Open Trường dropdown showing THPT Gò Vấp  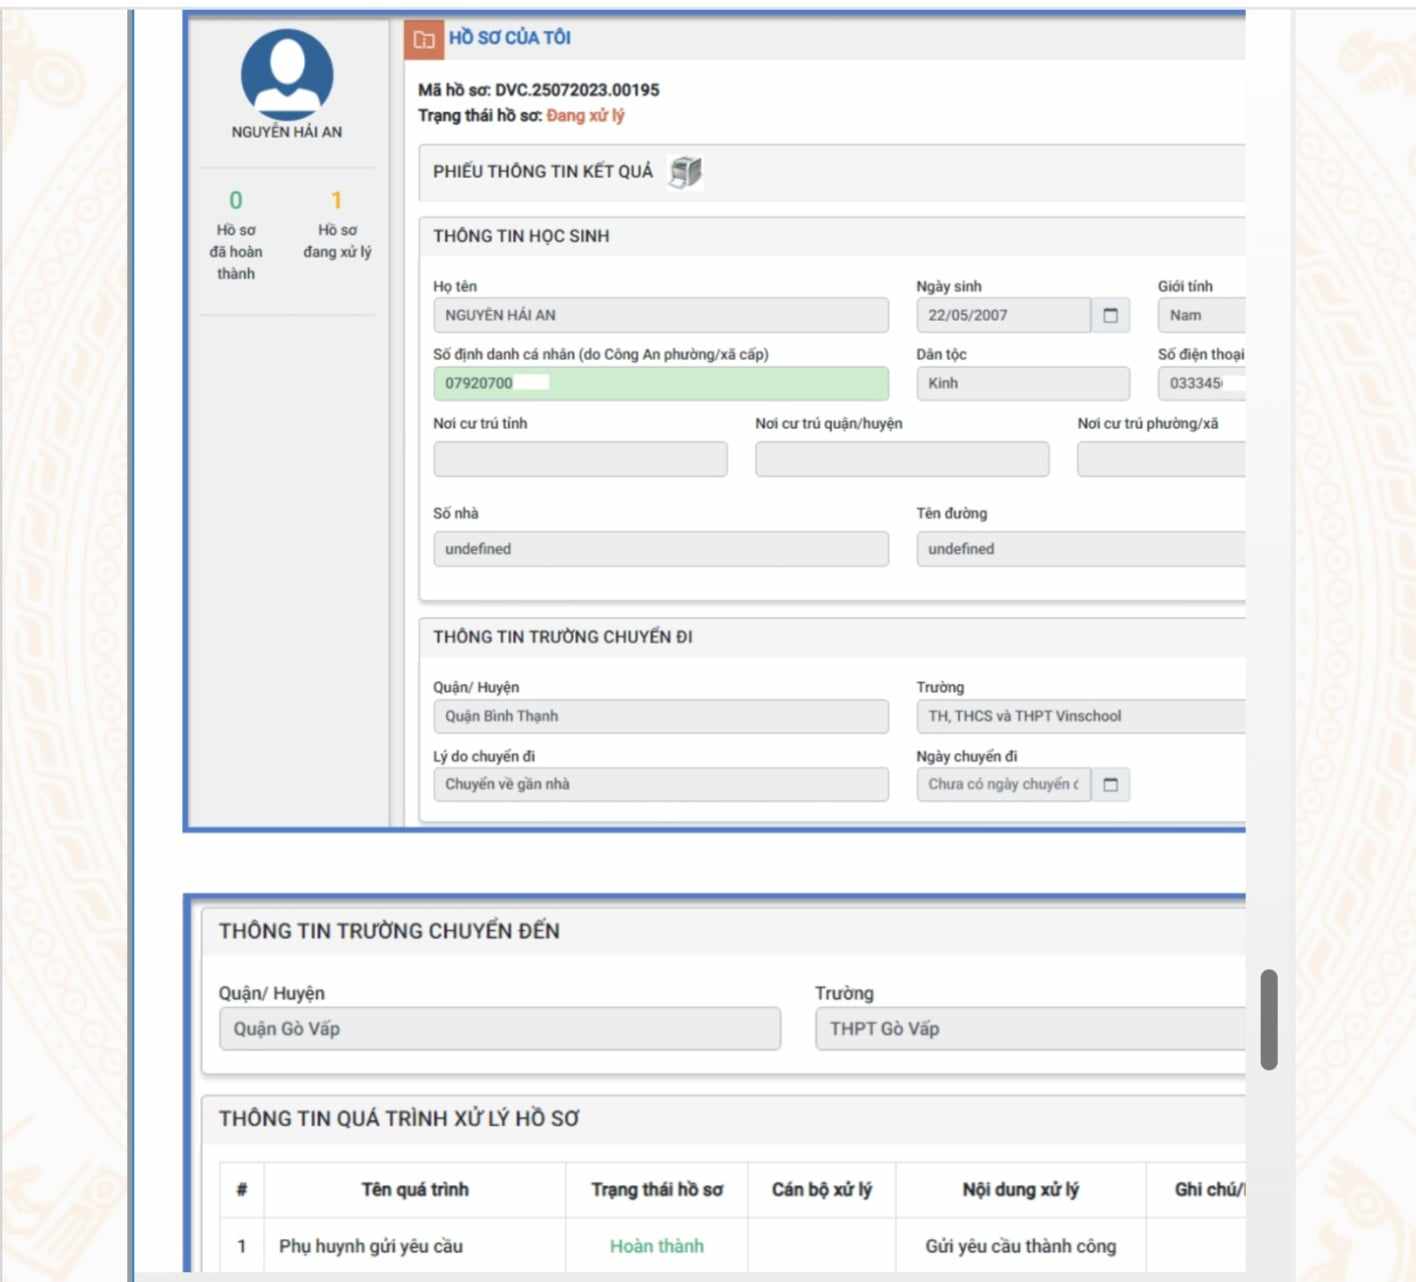(1030, 1029)
